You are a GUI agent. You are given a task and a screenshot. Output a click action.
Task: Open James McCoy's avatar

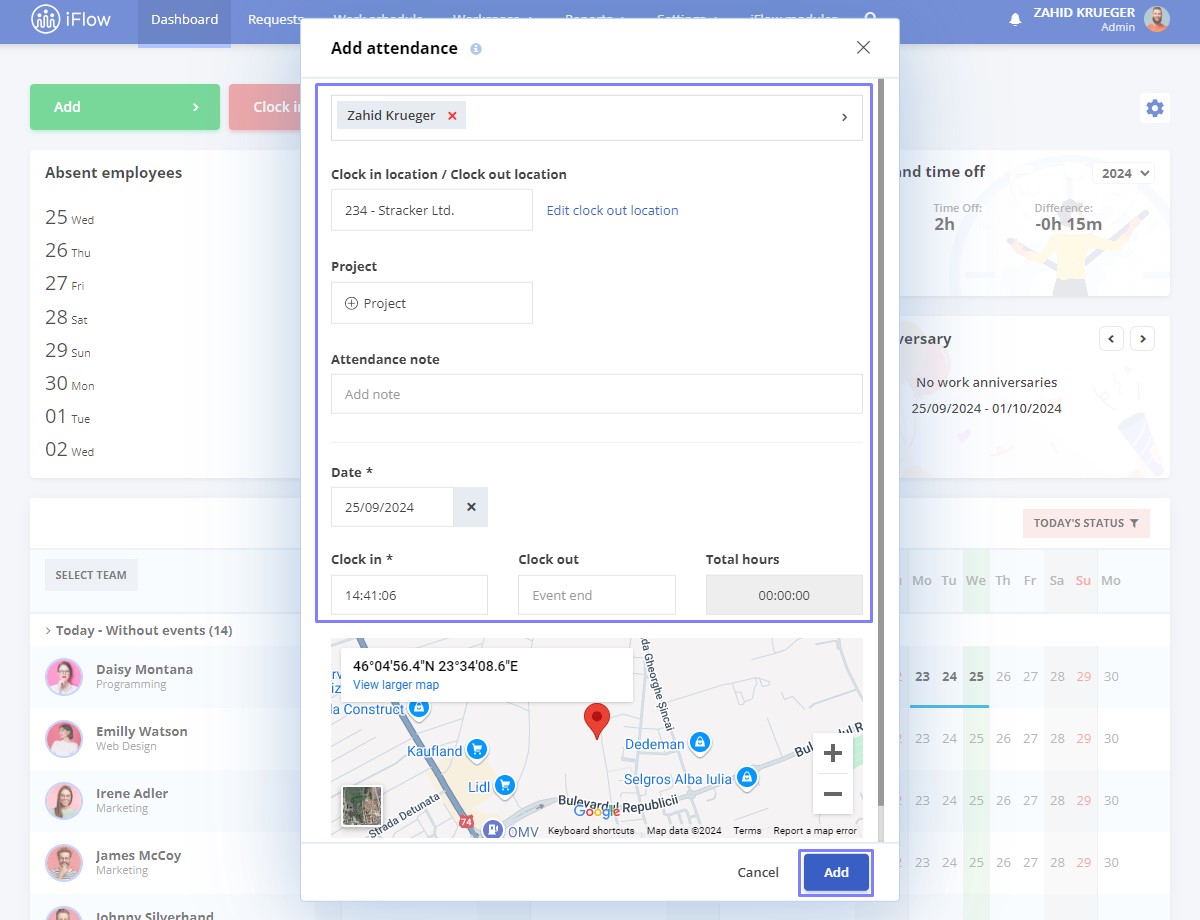(x=64, y=863)
